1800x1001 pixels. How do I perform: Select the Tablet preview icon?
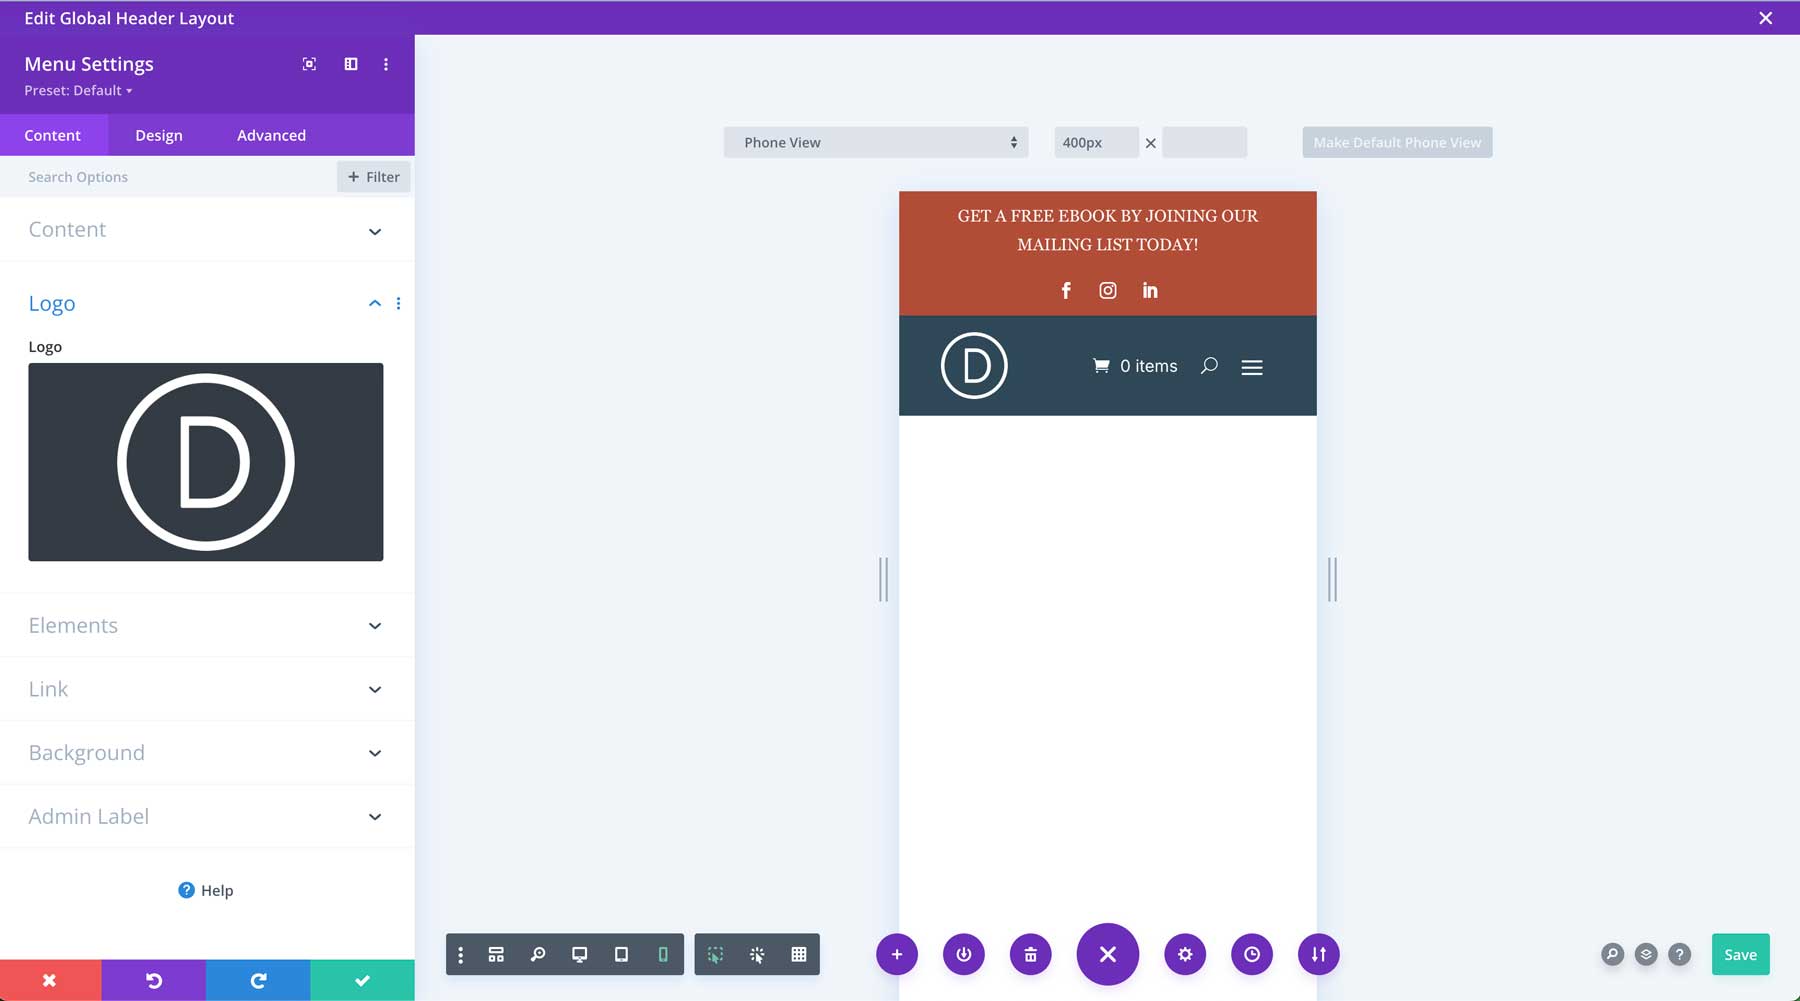click(x=621, y=954)
